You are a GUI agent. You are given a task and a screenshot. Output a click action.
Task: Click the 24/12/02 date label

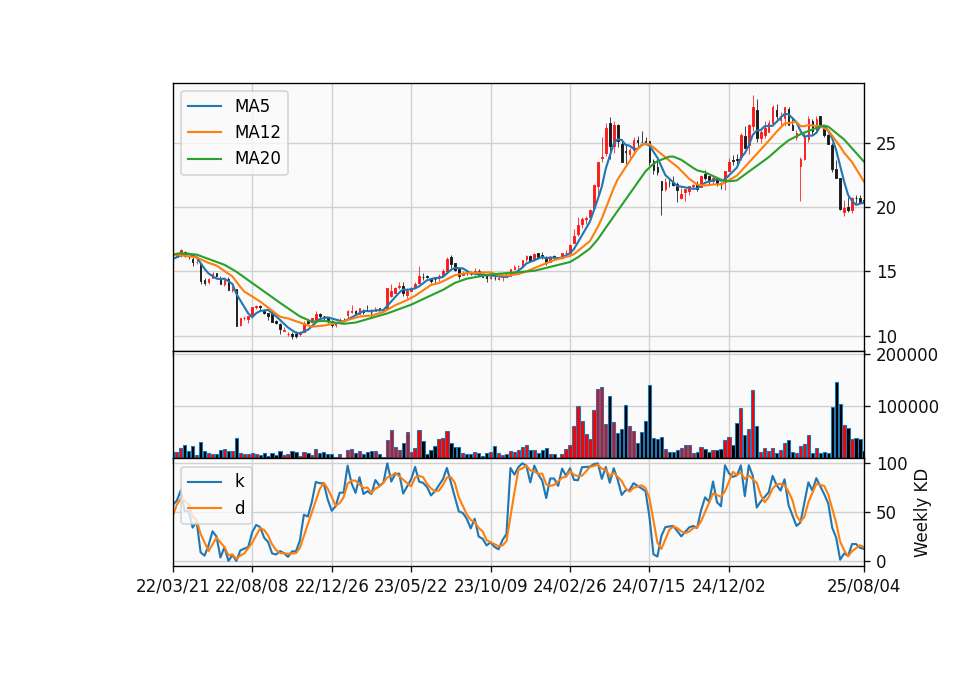[729, 586]
